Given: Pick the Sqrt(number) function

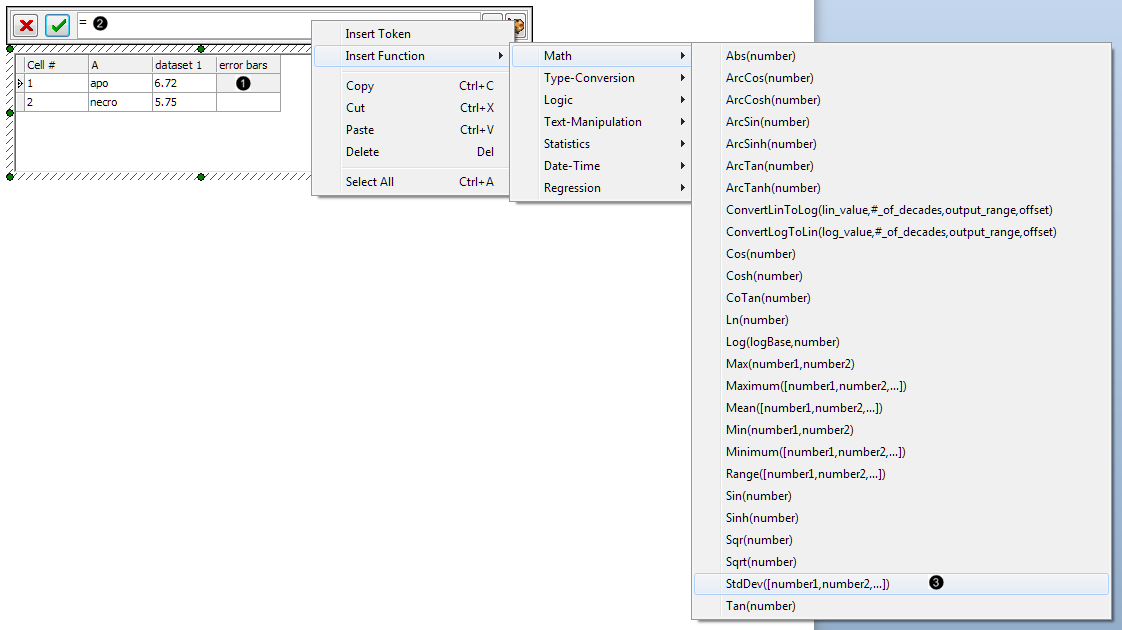Looking at the screenshot, I should coord(761,562).
